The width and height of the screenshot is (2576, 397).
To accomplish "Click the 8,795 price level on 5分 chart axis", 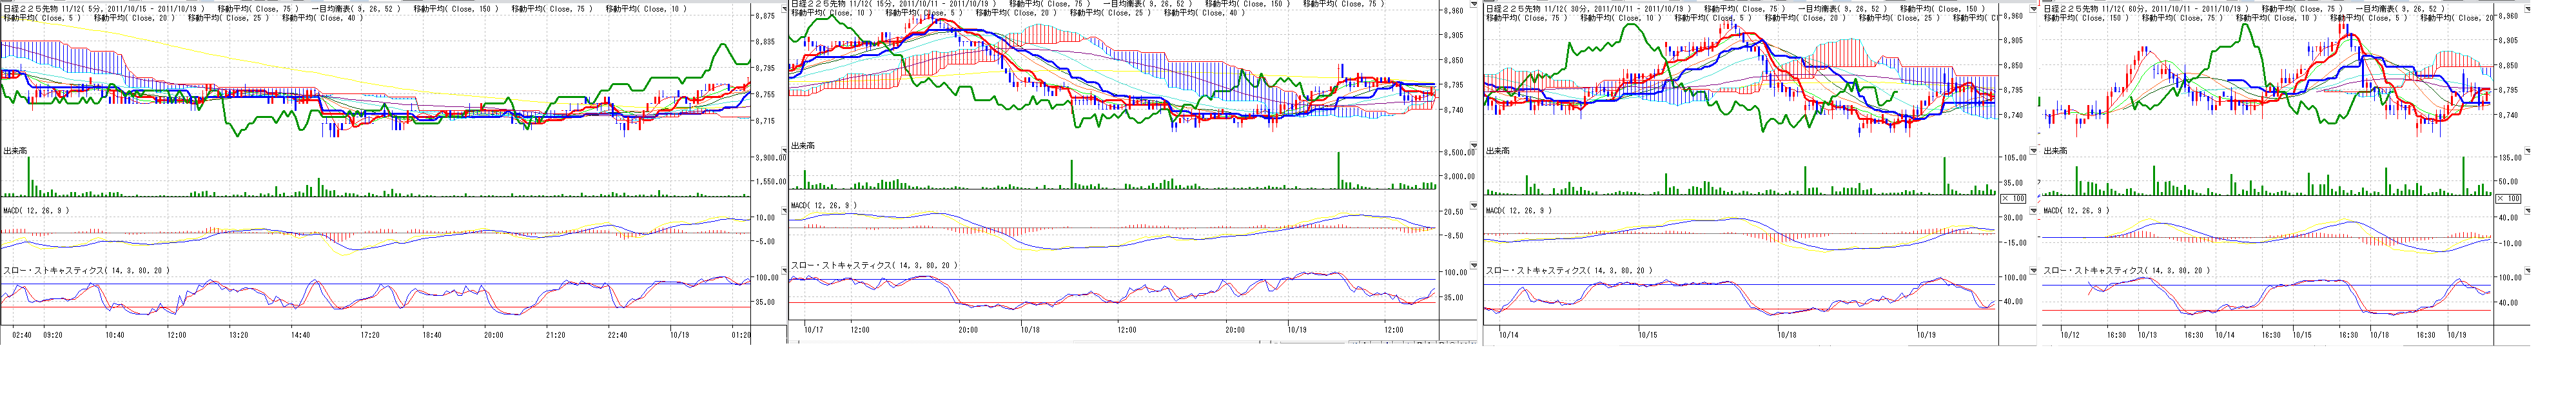I will [x=765, y=69].
